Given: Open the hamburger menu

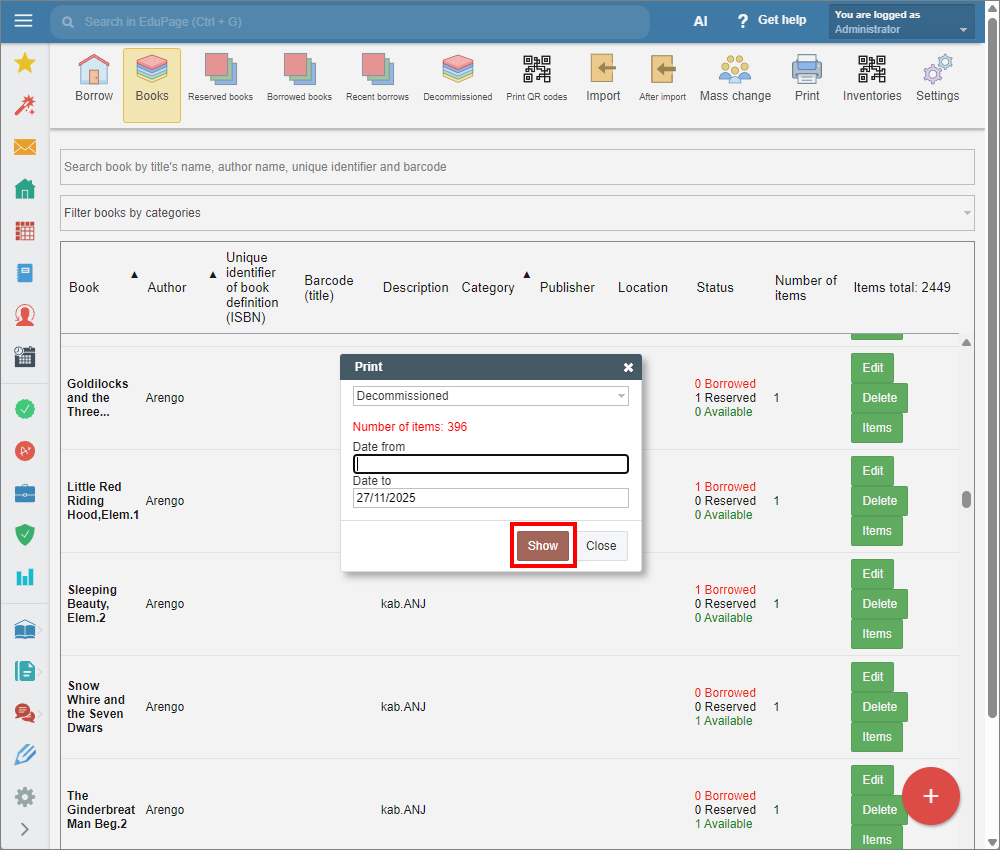Looking at the screenshot, I should point(24,21).
